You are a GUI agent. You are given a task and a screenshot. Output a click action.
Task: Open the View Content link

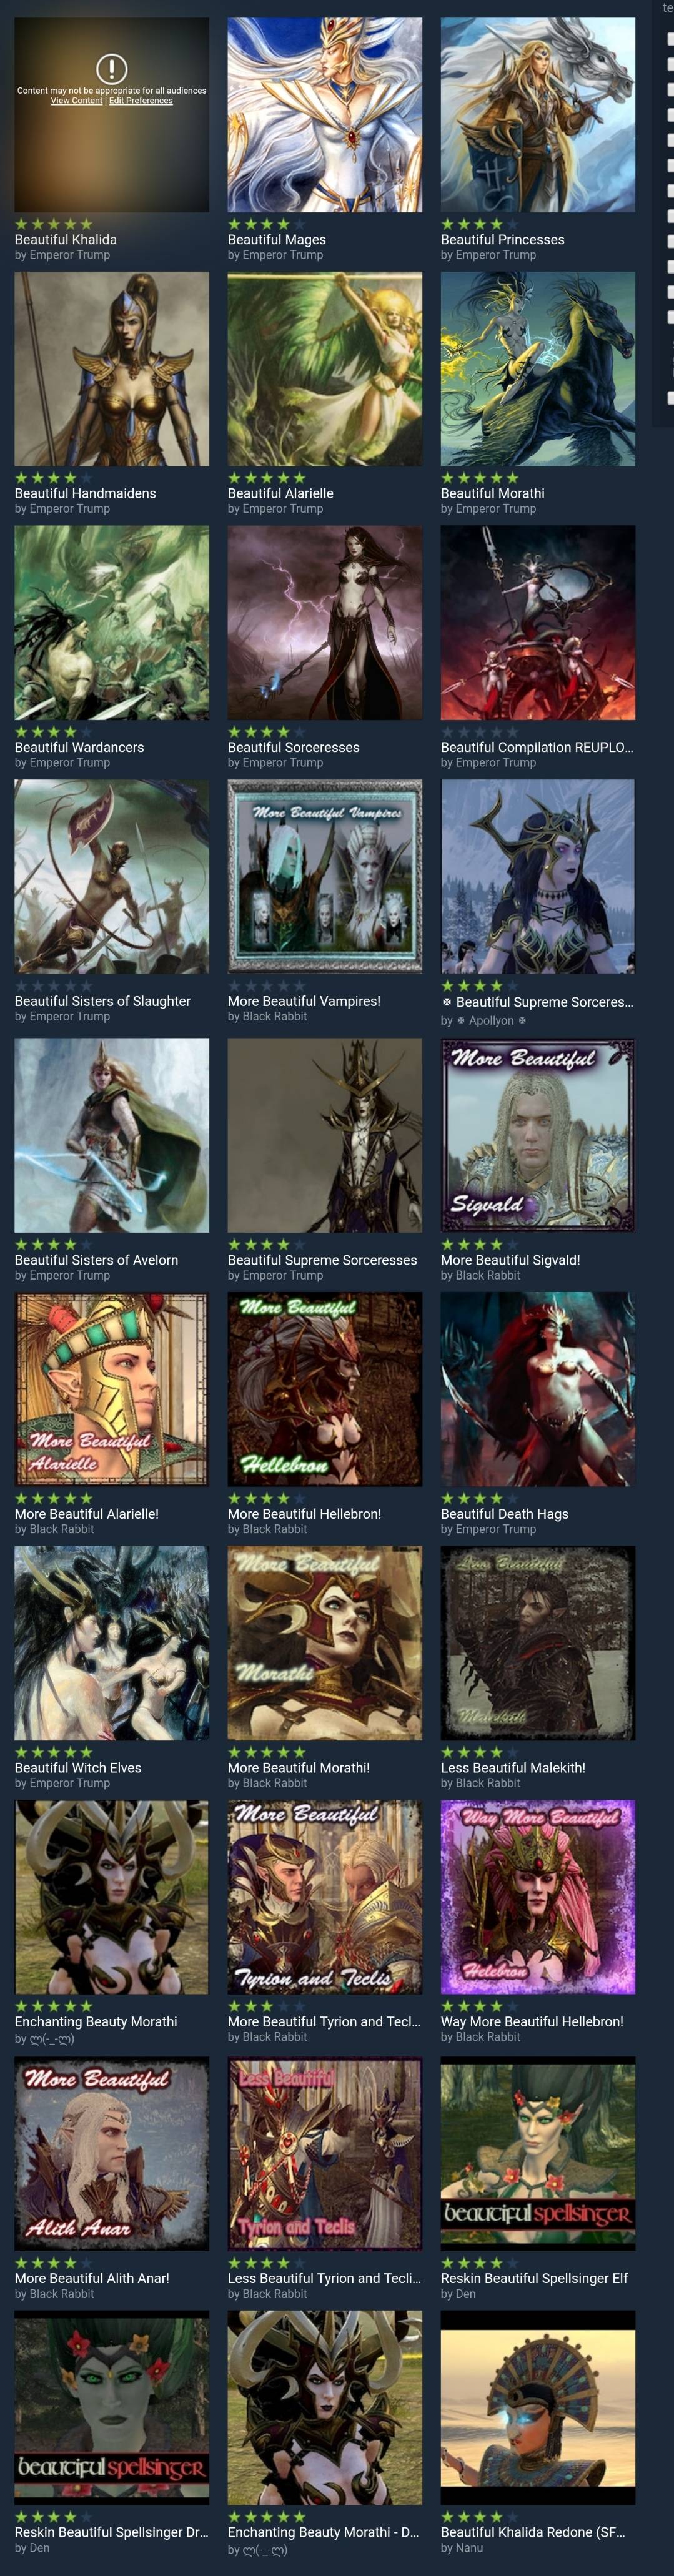(x=77, y=101)
